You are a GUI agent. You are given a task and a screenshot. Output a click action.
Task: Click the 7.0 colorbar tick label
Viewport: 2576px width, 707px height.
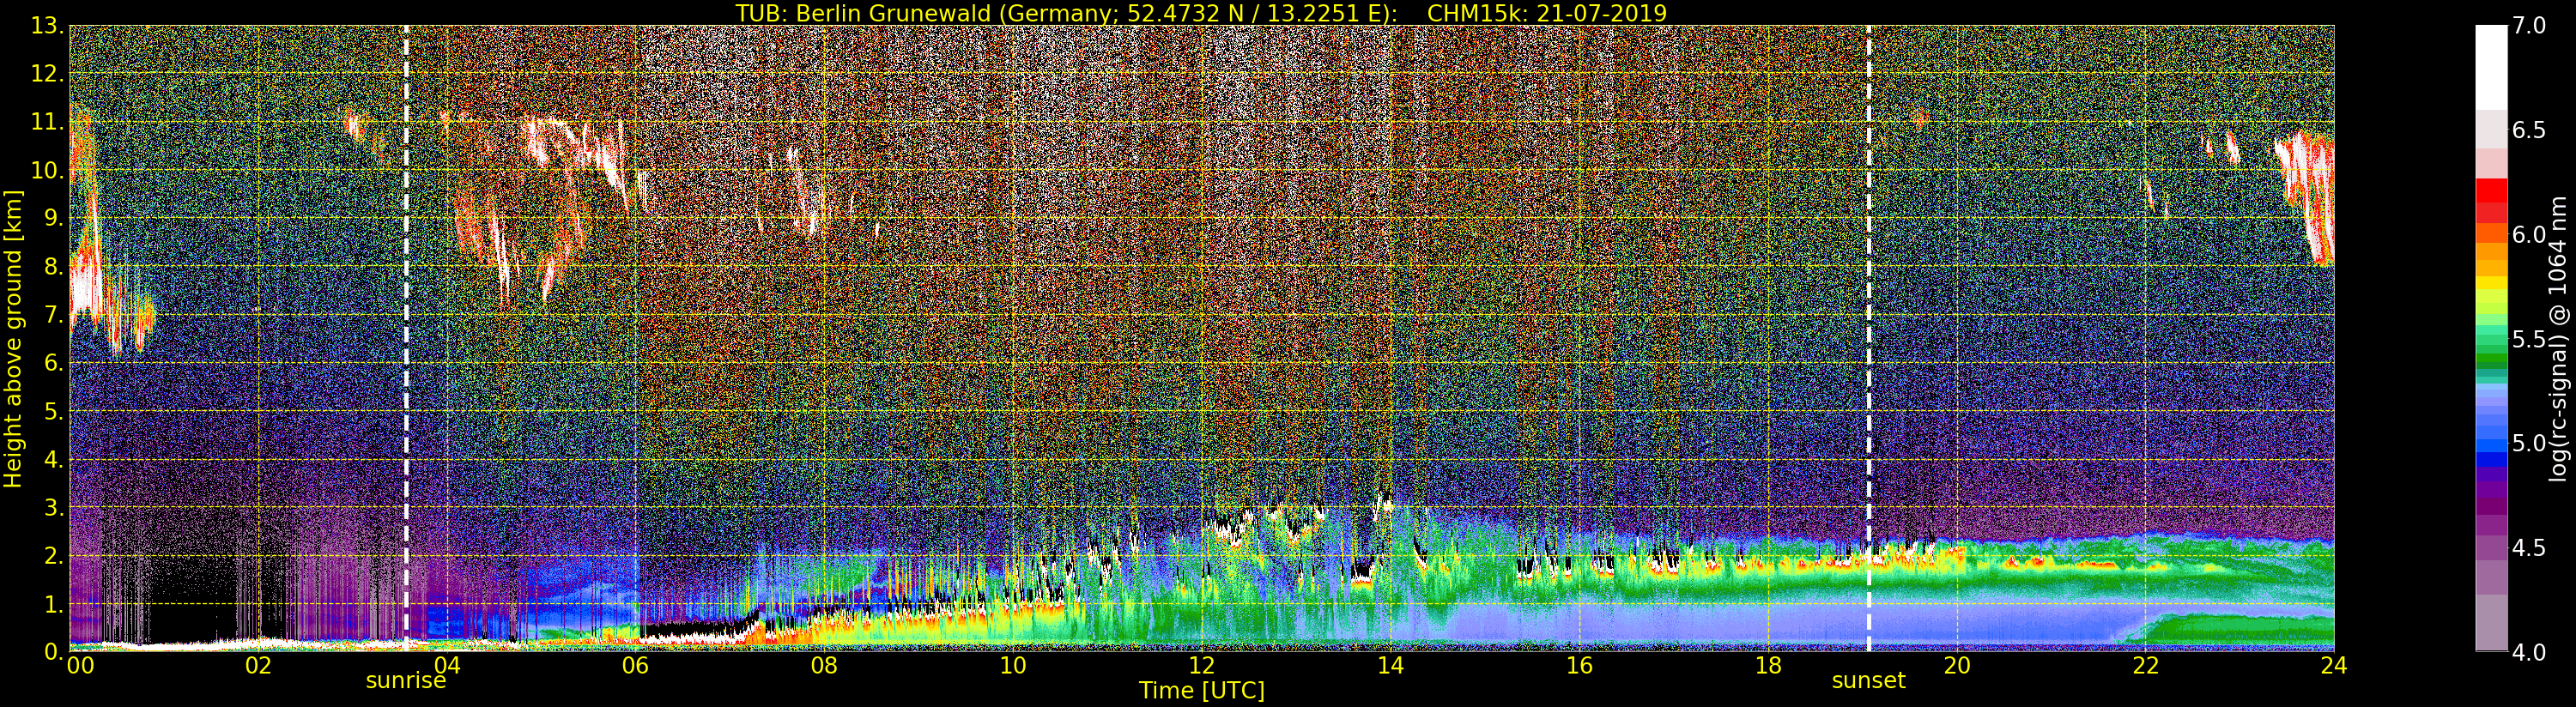click(x=2529, y=26)
